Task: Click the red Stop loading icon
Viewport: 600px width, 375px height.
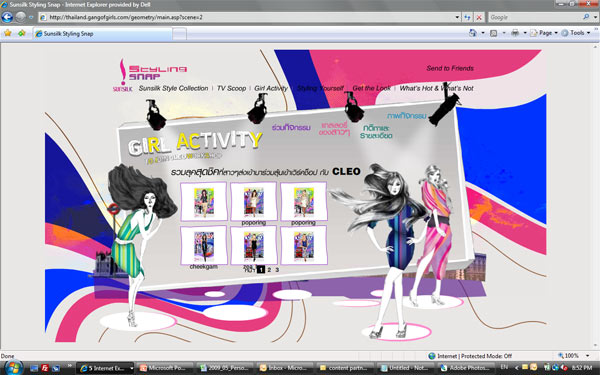Action: pyautogui.click(x=479, y=17)
